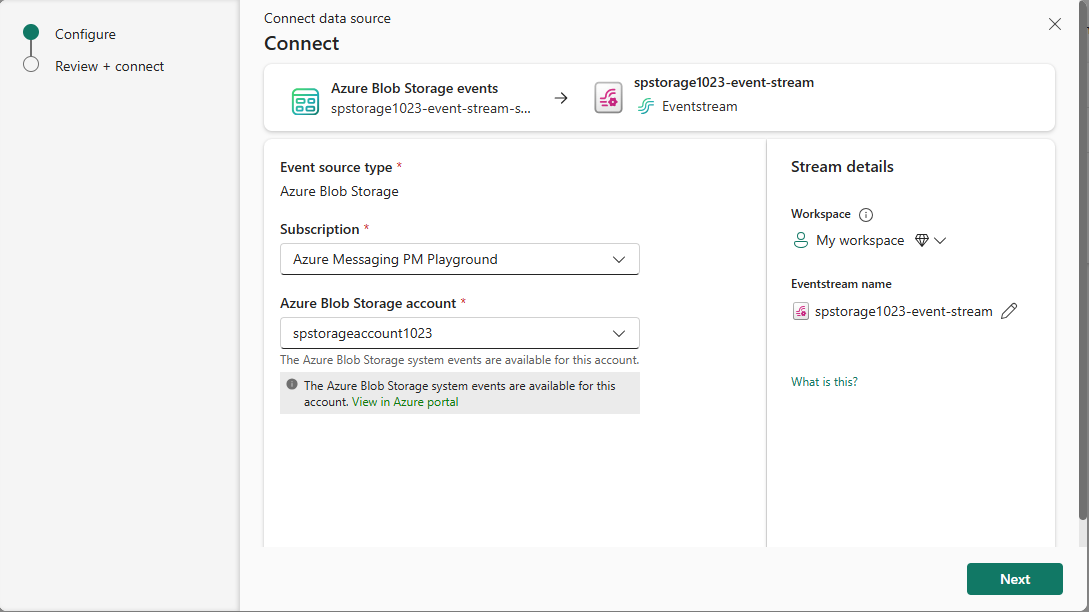Image resolution: width=1089 pixels, height=612 pixels.
Task: Click the info icon in the gray notice box
Action: point(291,384)
